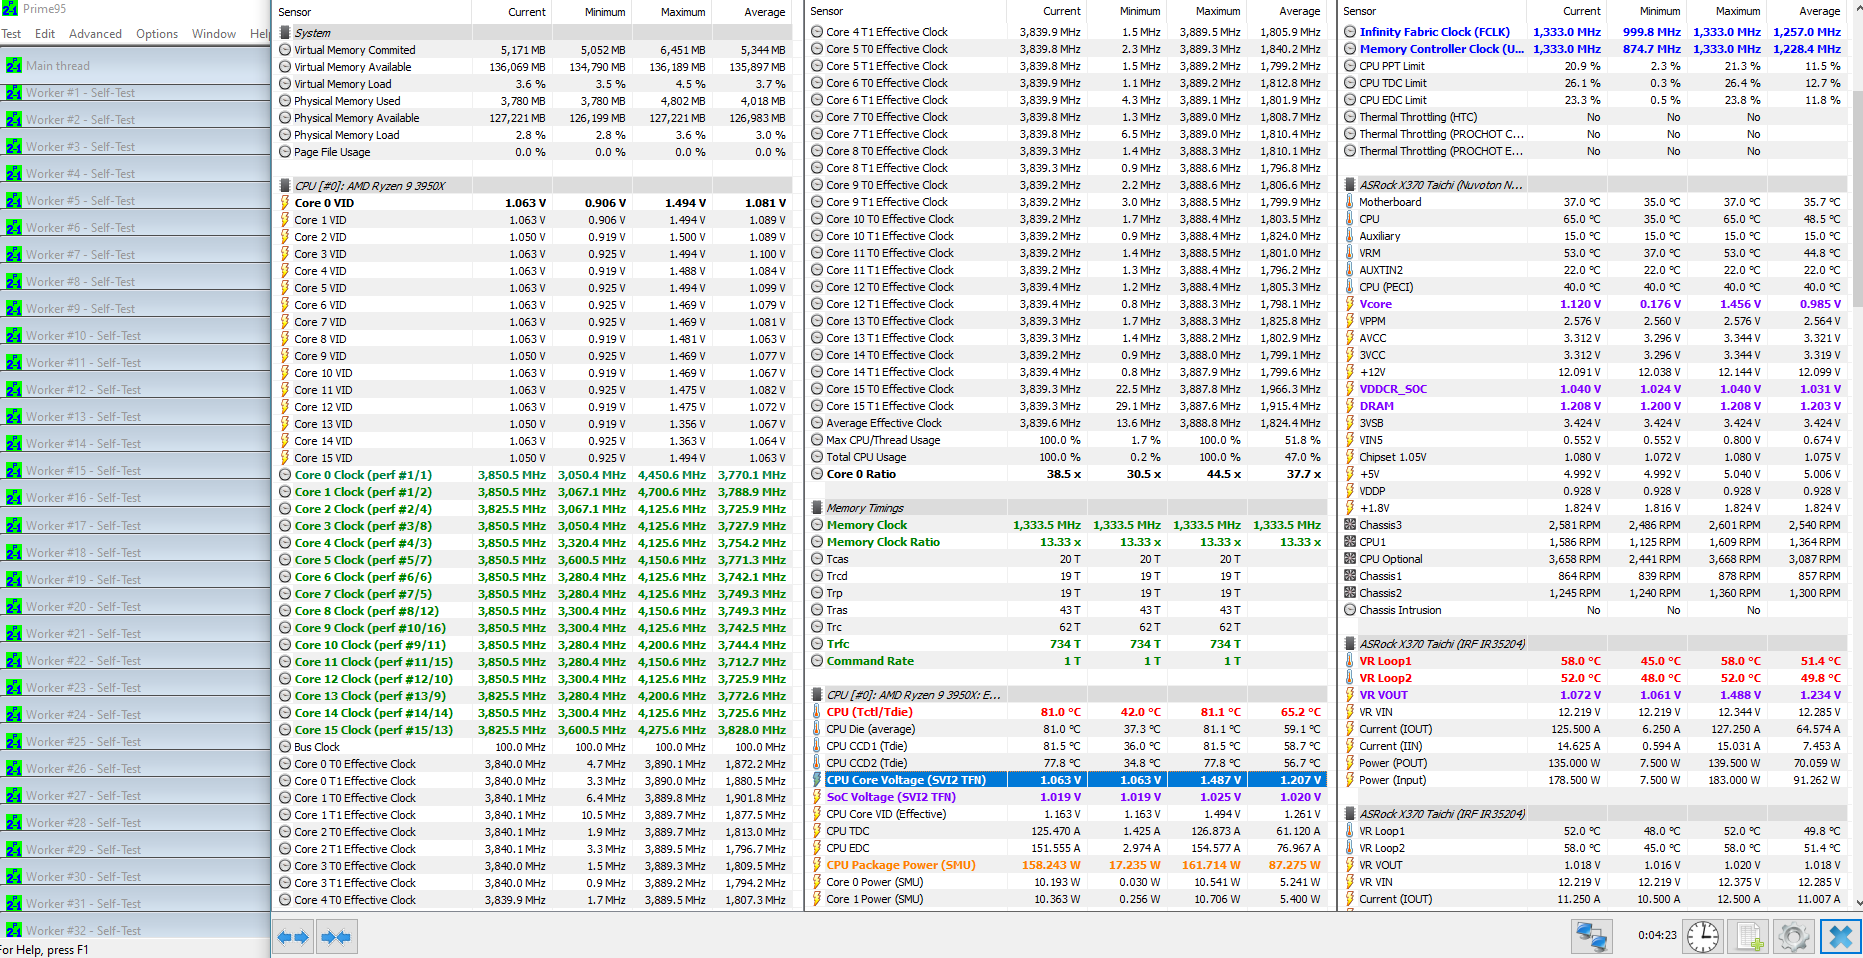The height and width of the screenshot is (958, 1863).
Task: Open sensor settings with the gear icon
Action: (x=1794, y=937)
